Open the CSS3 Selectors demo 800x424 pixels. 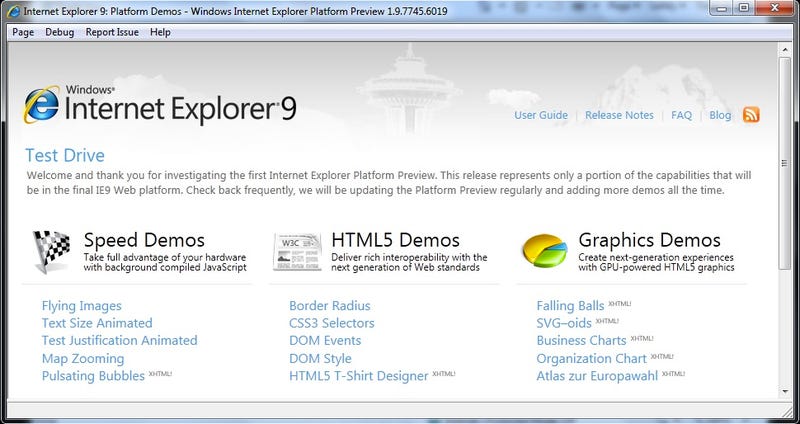[332, 323]
